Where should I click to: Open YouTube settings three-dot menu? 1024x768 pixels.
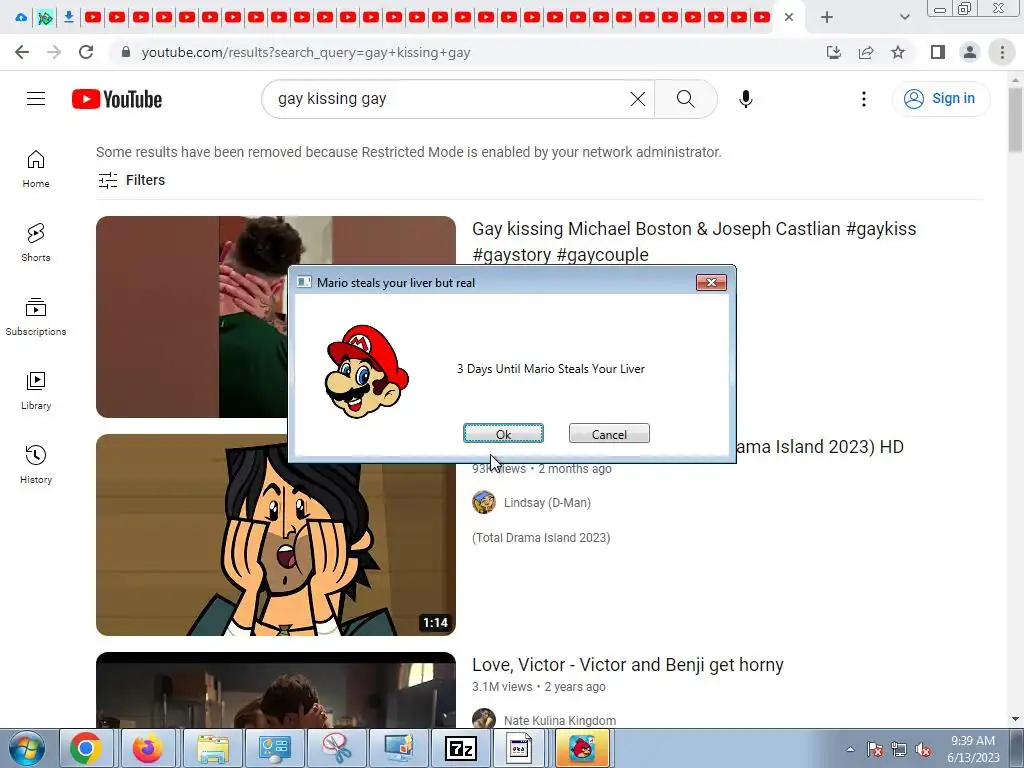coord(863,99)
